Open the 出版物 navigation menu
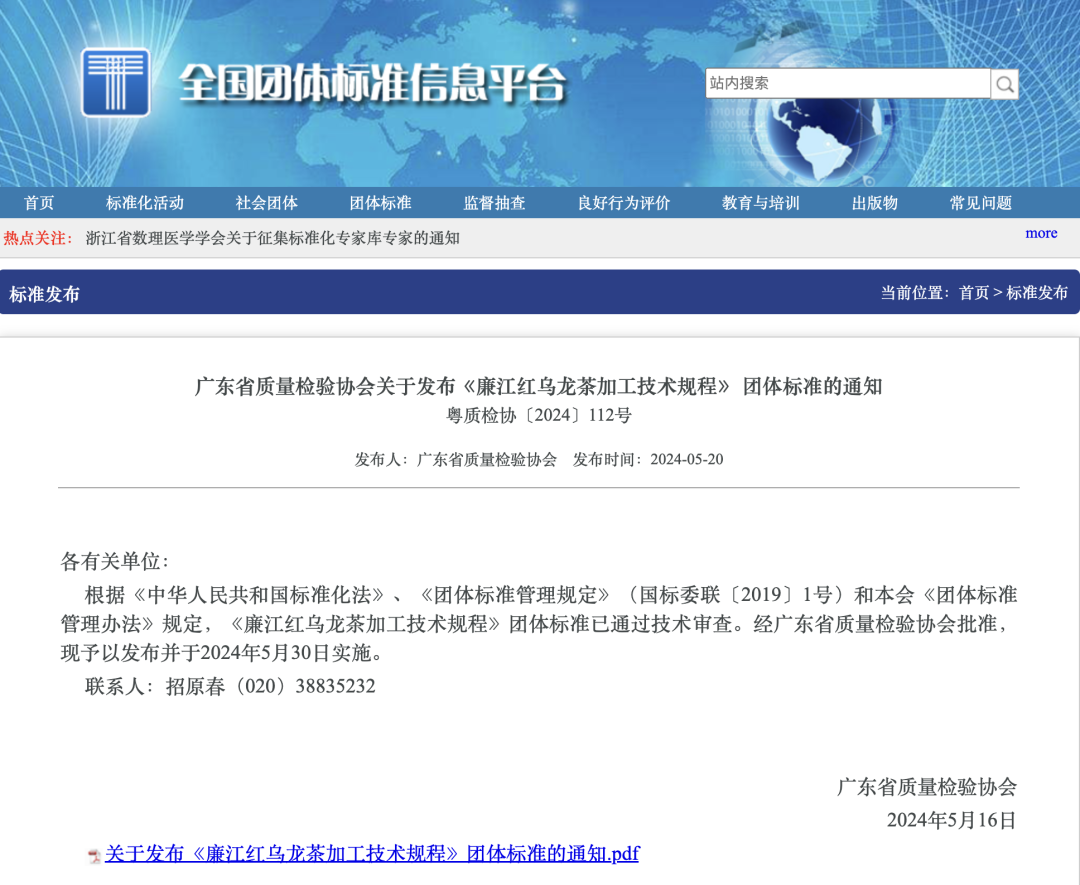The image size is (1080, 885). coord(873,202)
